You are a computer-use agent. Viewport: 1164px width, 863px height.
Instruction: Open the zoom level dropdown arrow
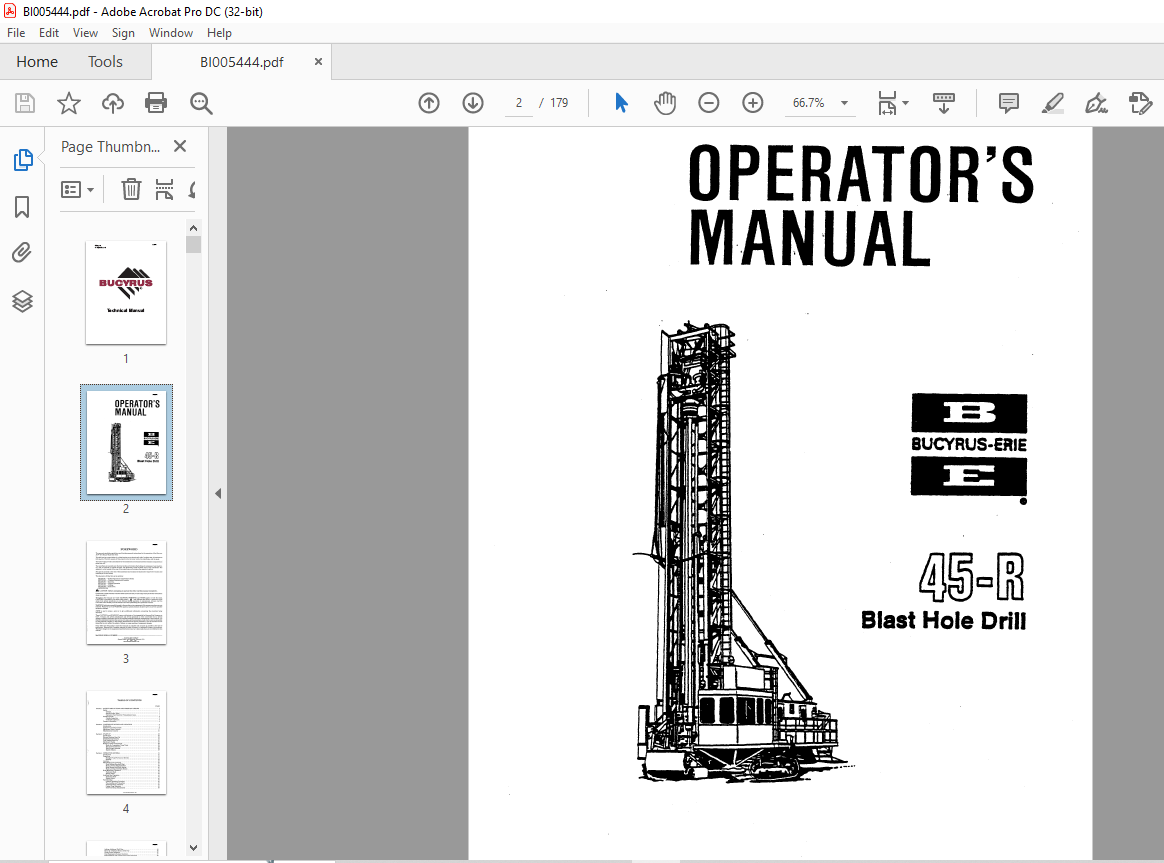[x=844, y=103]
